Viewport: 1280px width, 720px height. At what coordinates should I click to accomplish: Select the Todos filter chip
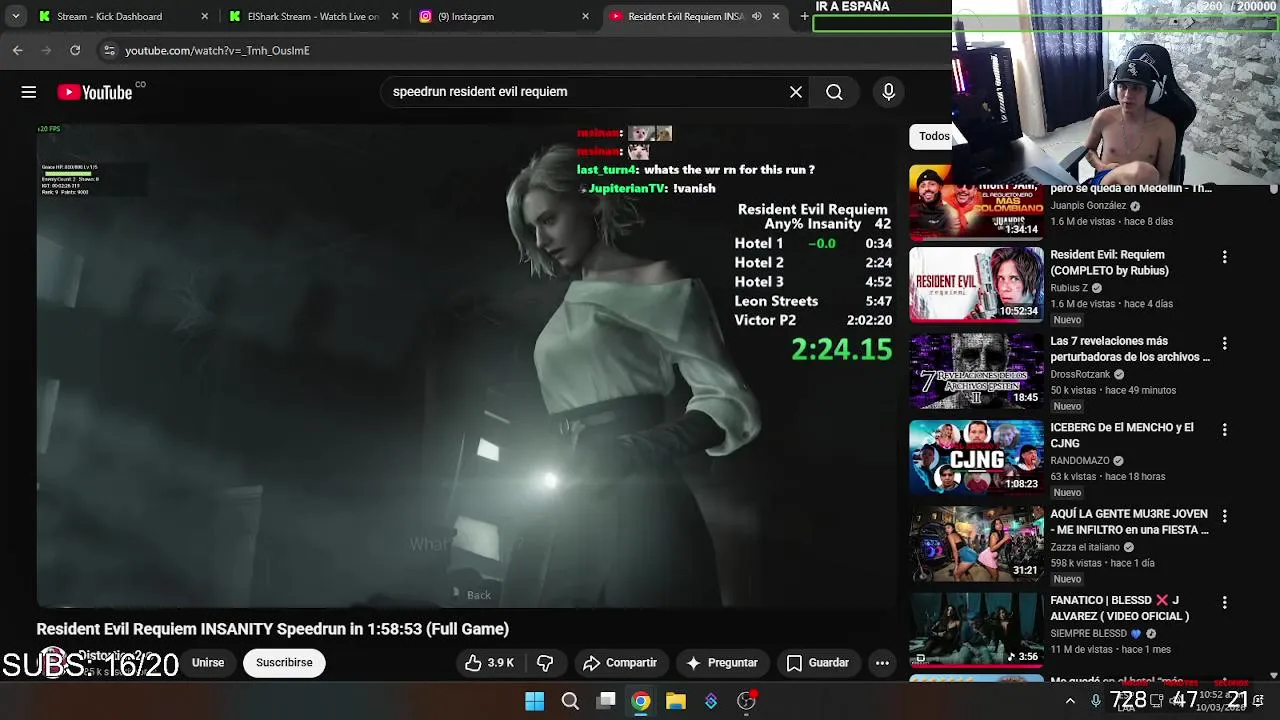[931, 136]
